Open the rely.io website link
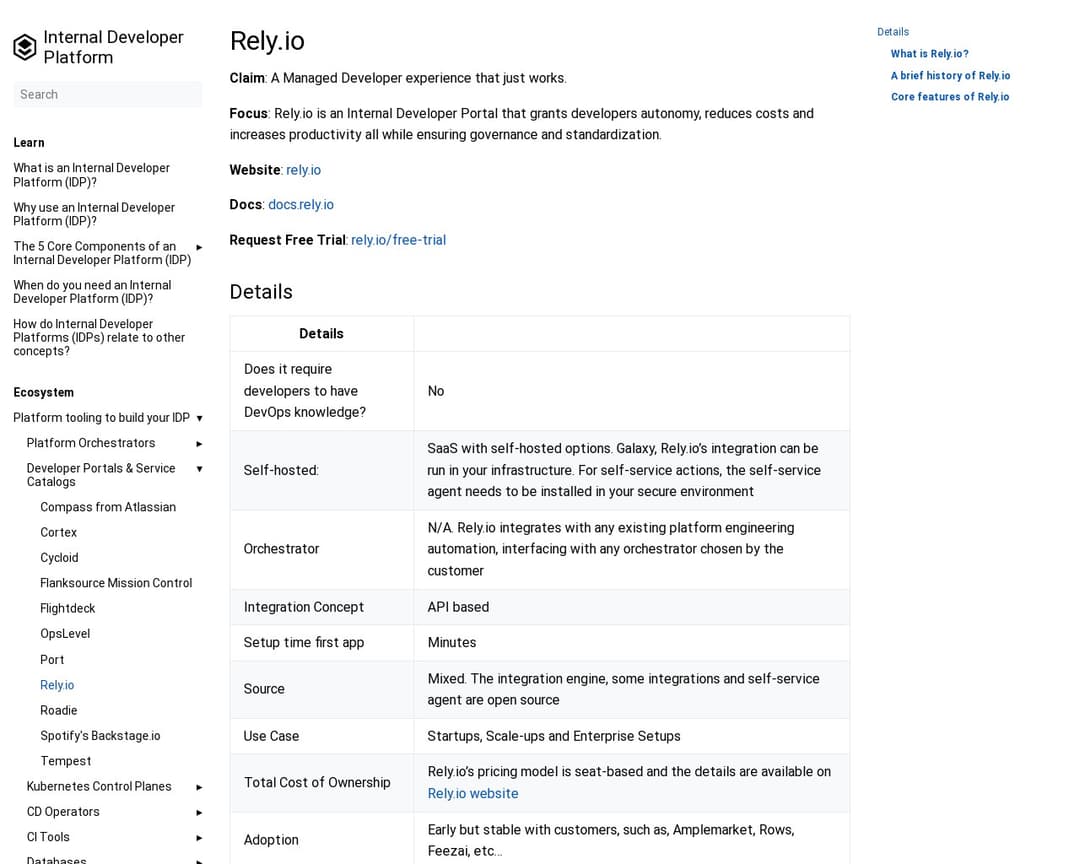 click(x=303, y=170)
